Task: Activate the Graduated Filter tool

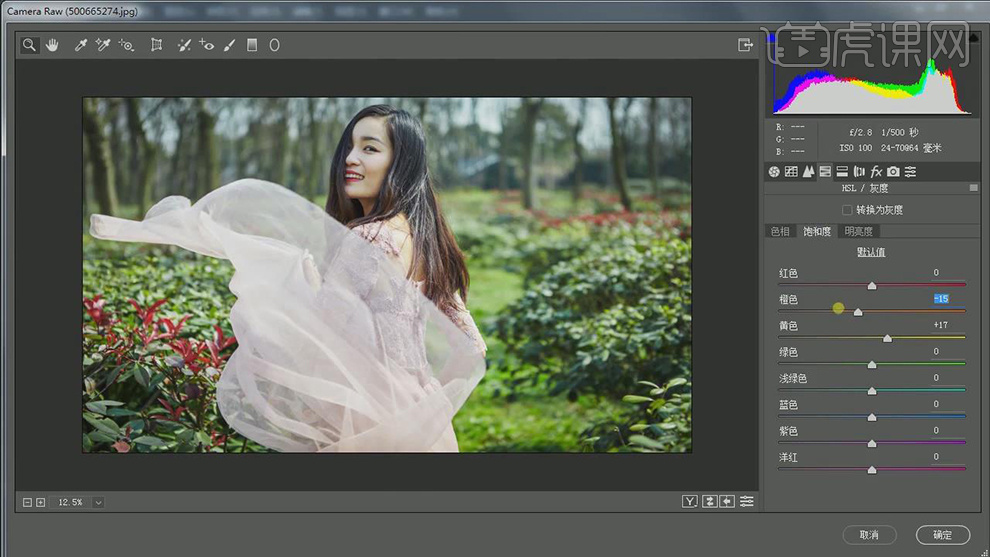Action: point(252,45)
